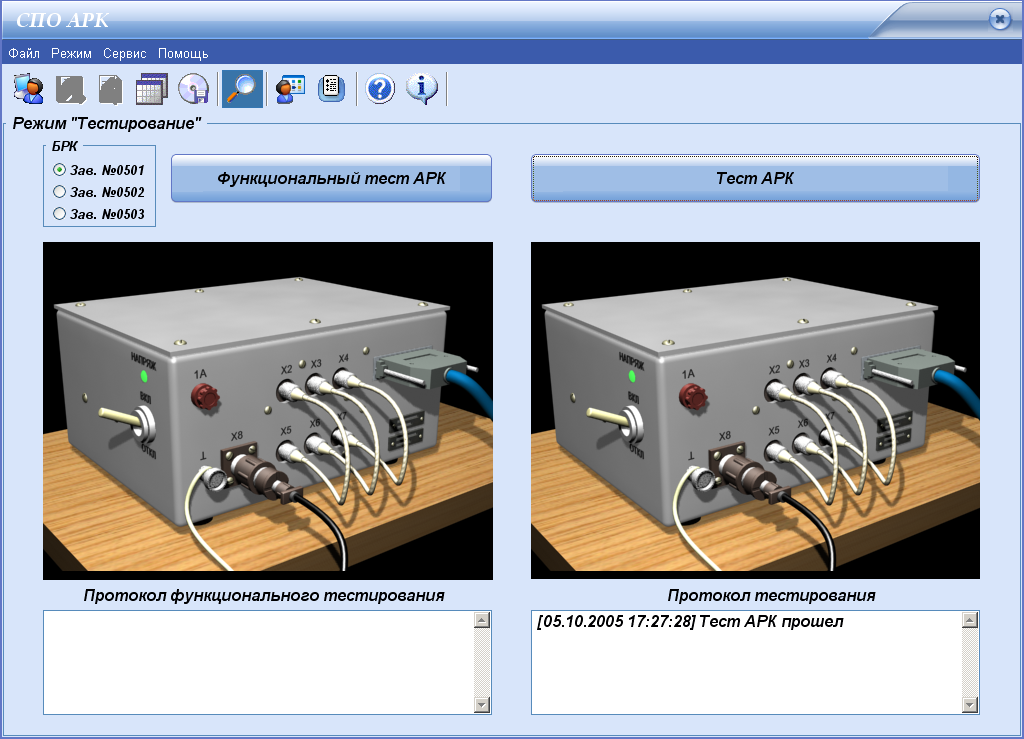This screenshot has height=739, width=1024.
Task: Select the magnifying glass testing mode icon
Action: 242,90
